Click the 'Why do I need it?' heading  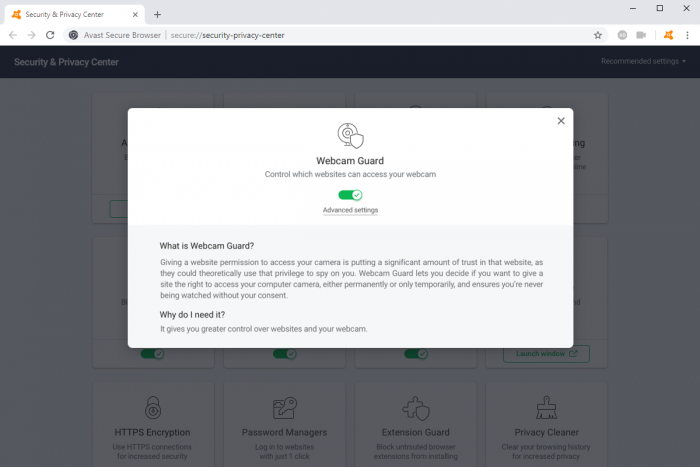tap(192, 315)
